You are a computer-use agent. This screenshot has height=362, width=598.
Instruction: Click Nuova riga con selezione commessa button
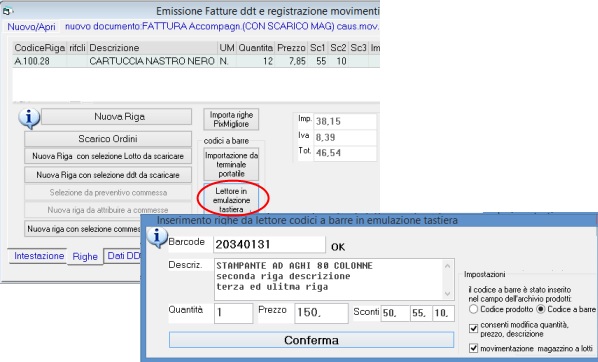83,229
